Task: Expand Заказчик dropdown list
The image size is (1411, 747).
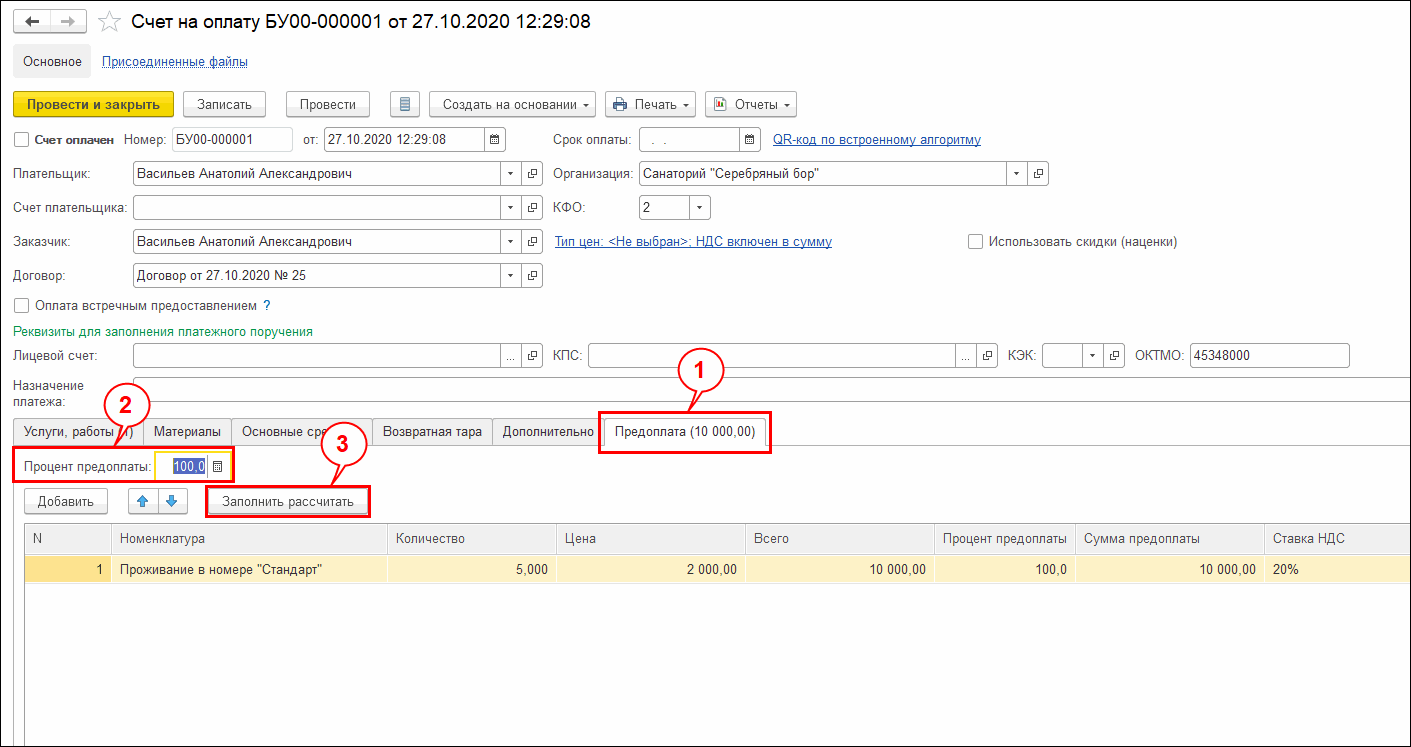Action: [511, 242]
